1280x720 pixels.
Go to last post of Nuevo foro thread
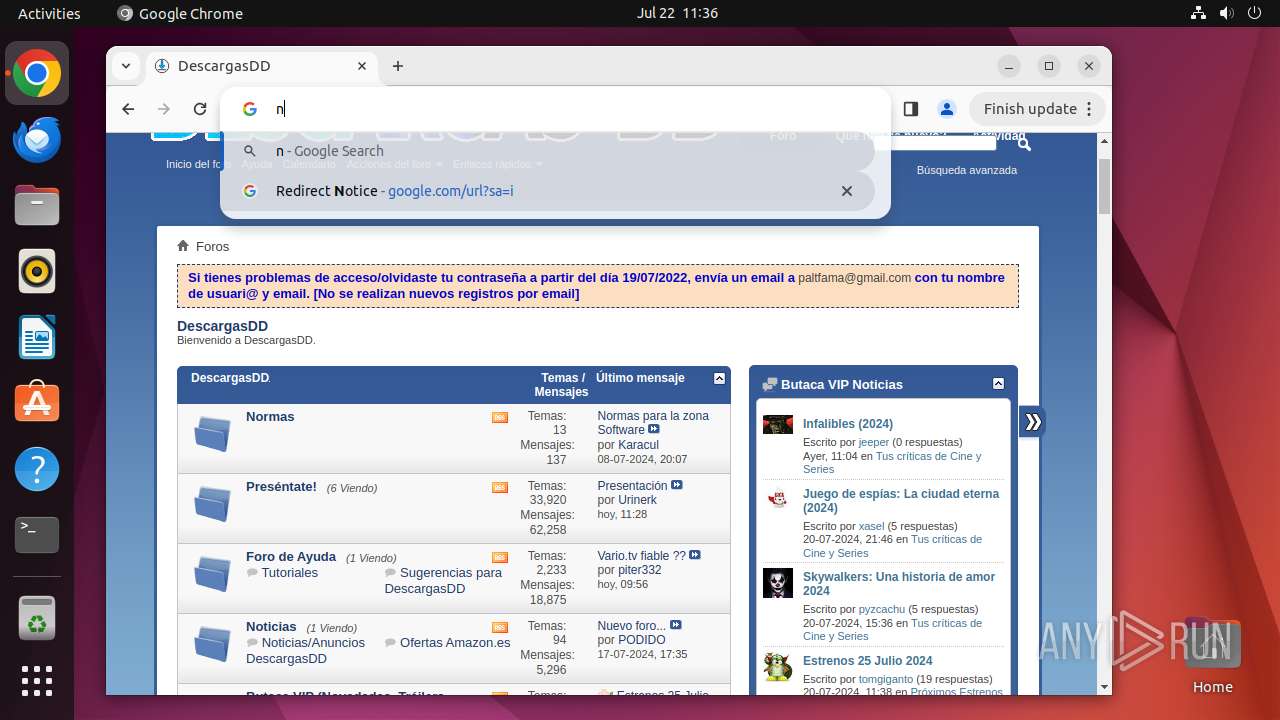tap(676, 626)
